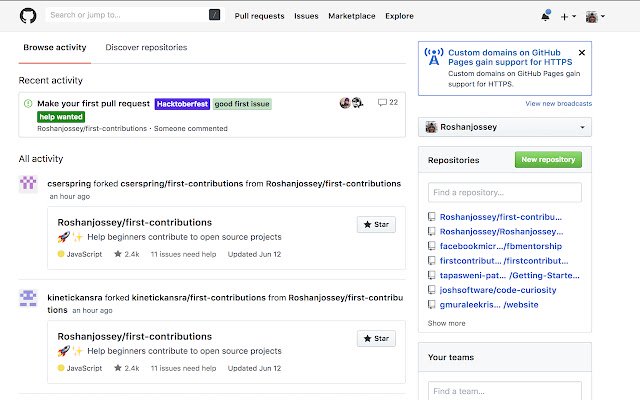The width and height of the screenshot is (640, 400).
Task: Click repo icon next to facebookmicr.../fbmentorship
Action: click(431, 246)
